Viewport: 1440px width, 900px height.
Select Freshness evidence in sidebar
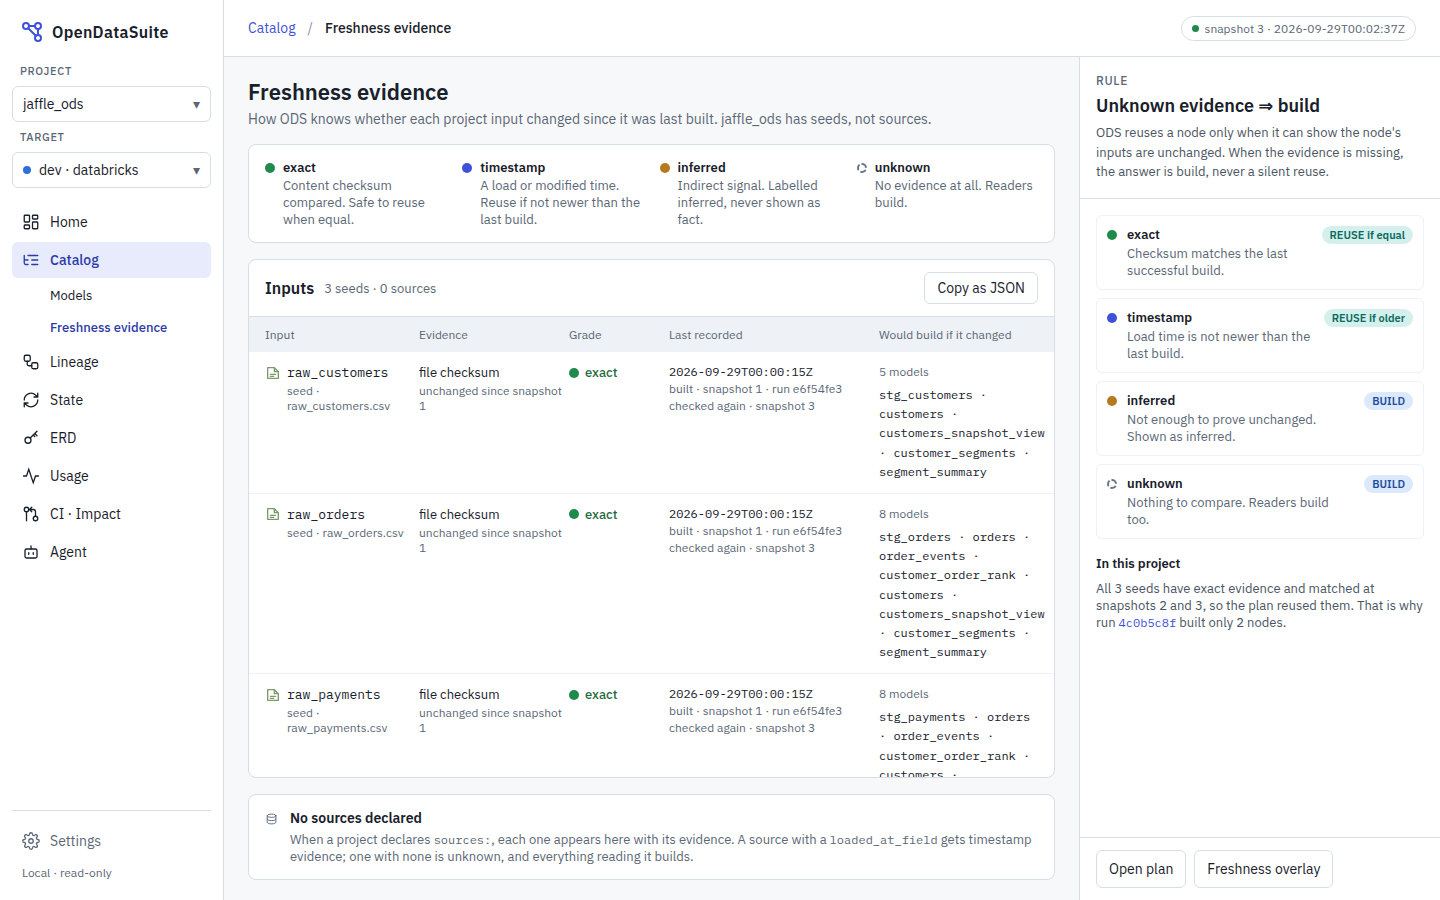[109, 328]
